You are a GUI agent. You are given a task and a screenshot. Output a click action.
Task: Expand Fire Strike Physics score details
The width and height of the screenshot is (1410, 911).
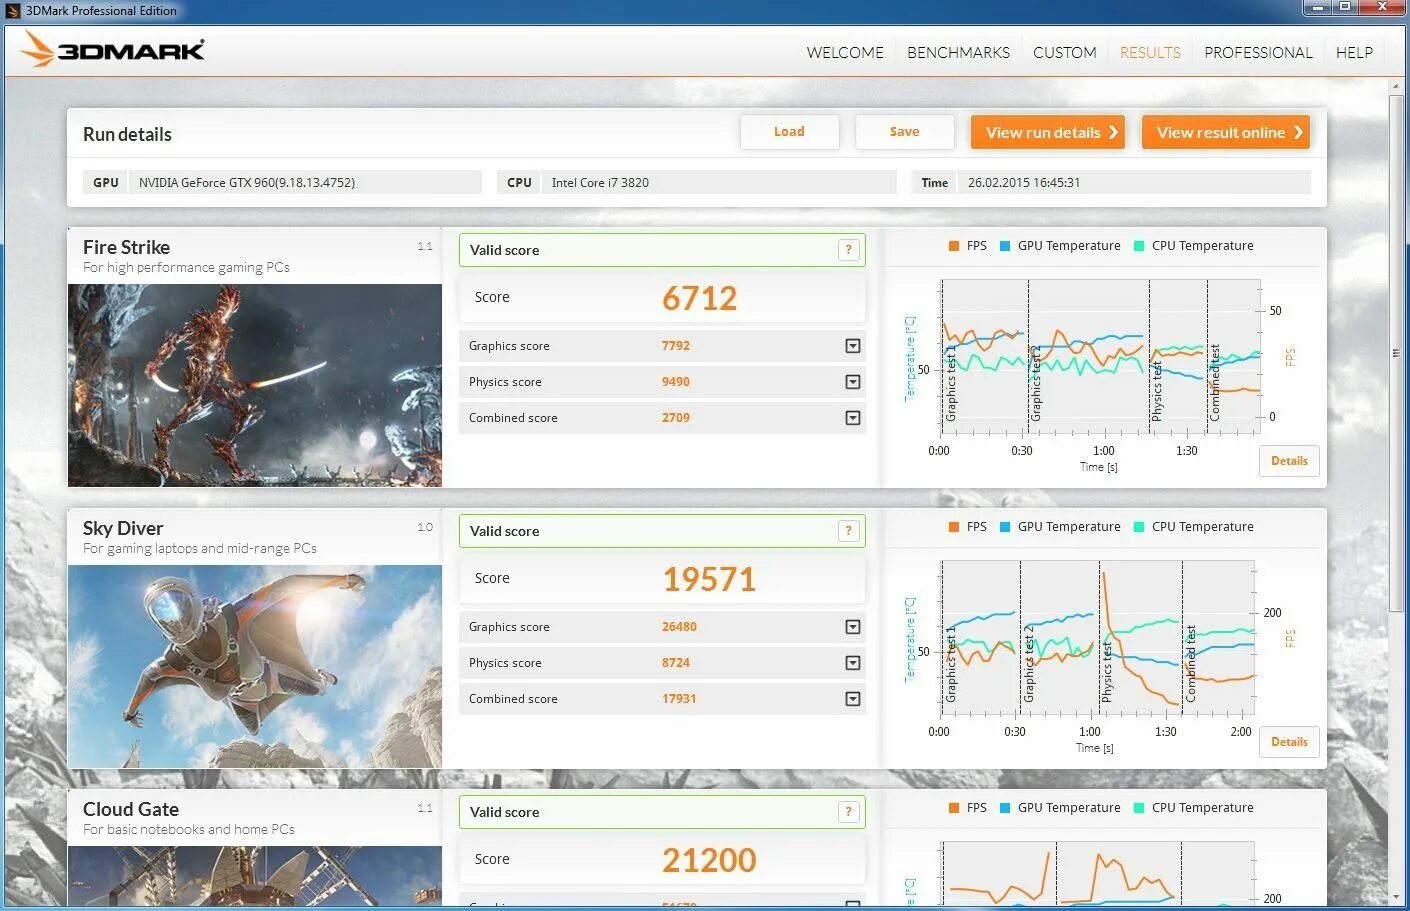tap(853, 382)
